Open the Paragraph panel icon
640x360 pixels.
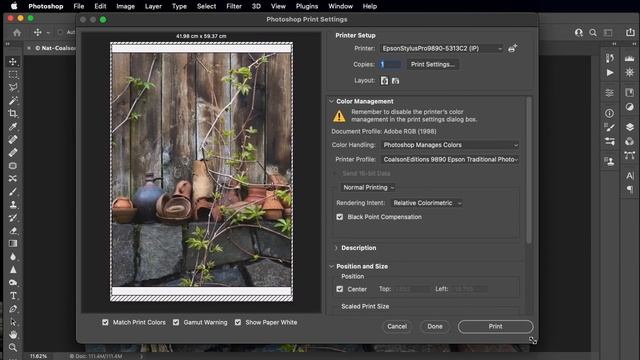tap(629, 189)
